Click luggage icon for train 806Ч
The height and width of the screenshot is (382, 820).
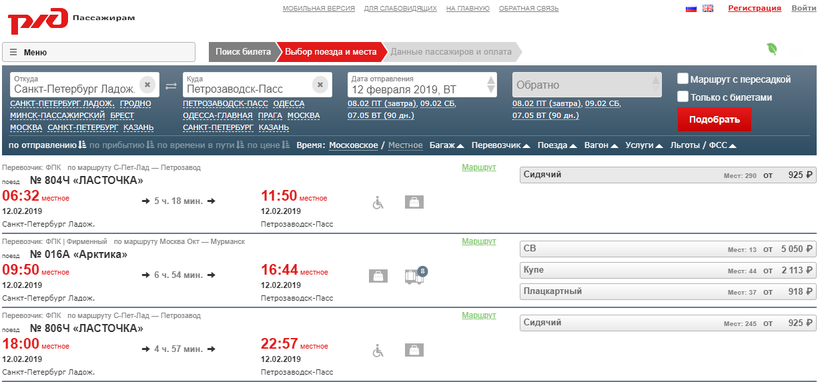414,350
